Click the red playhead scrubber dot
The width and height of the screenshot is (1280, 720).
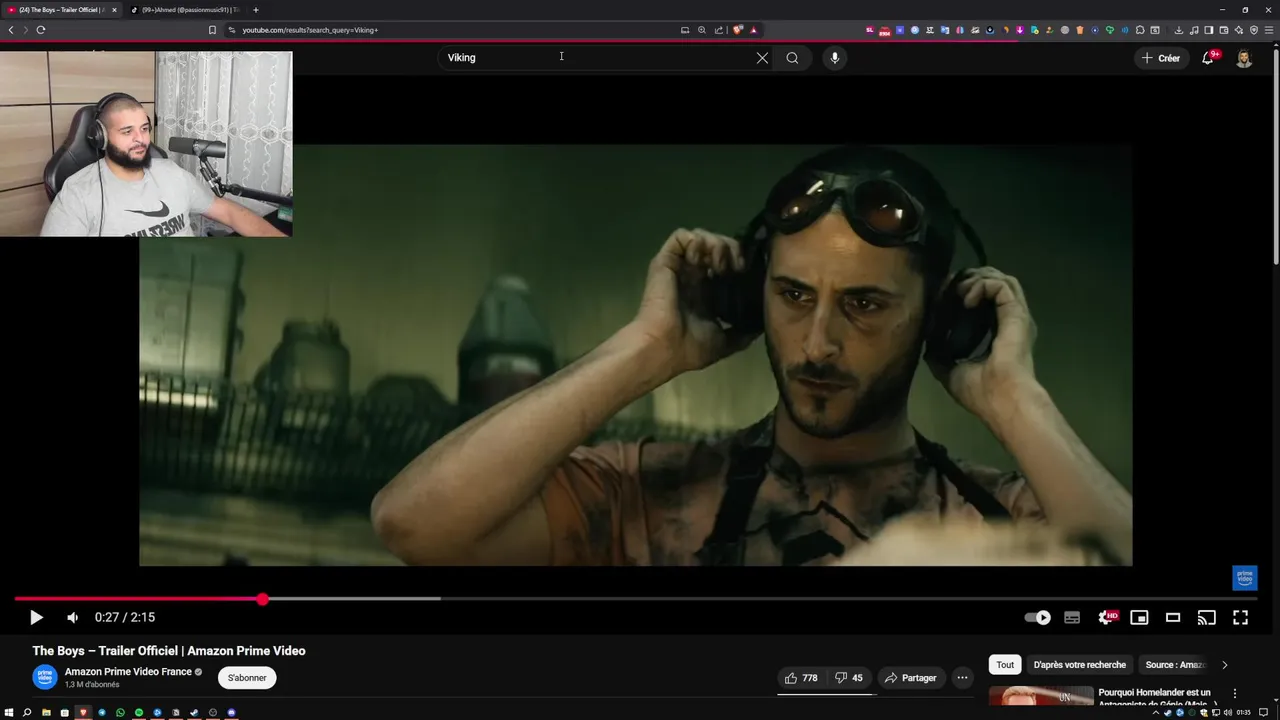point(262,599)
